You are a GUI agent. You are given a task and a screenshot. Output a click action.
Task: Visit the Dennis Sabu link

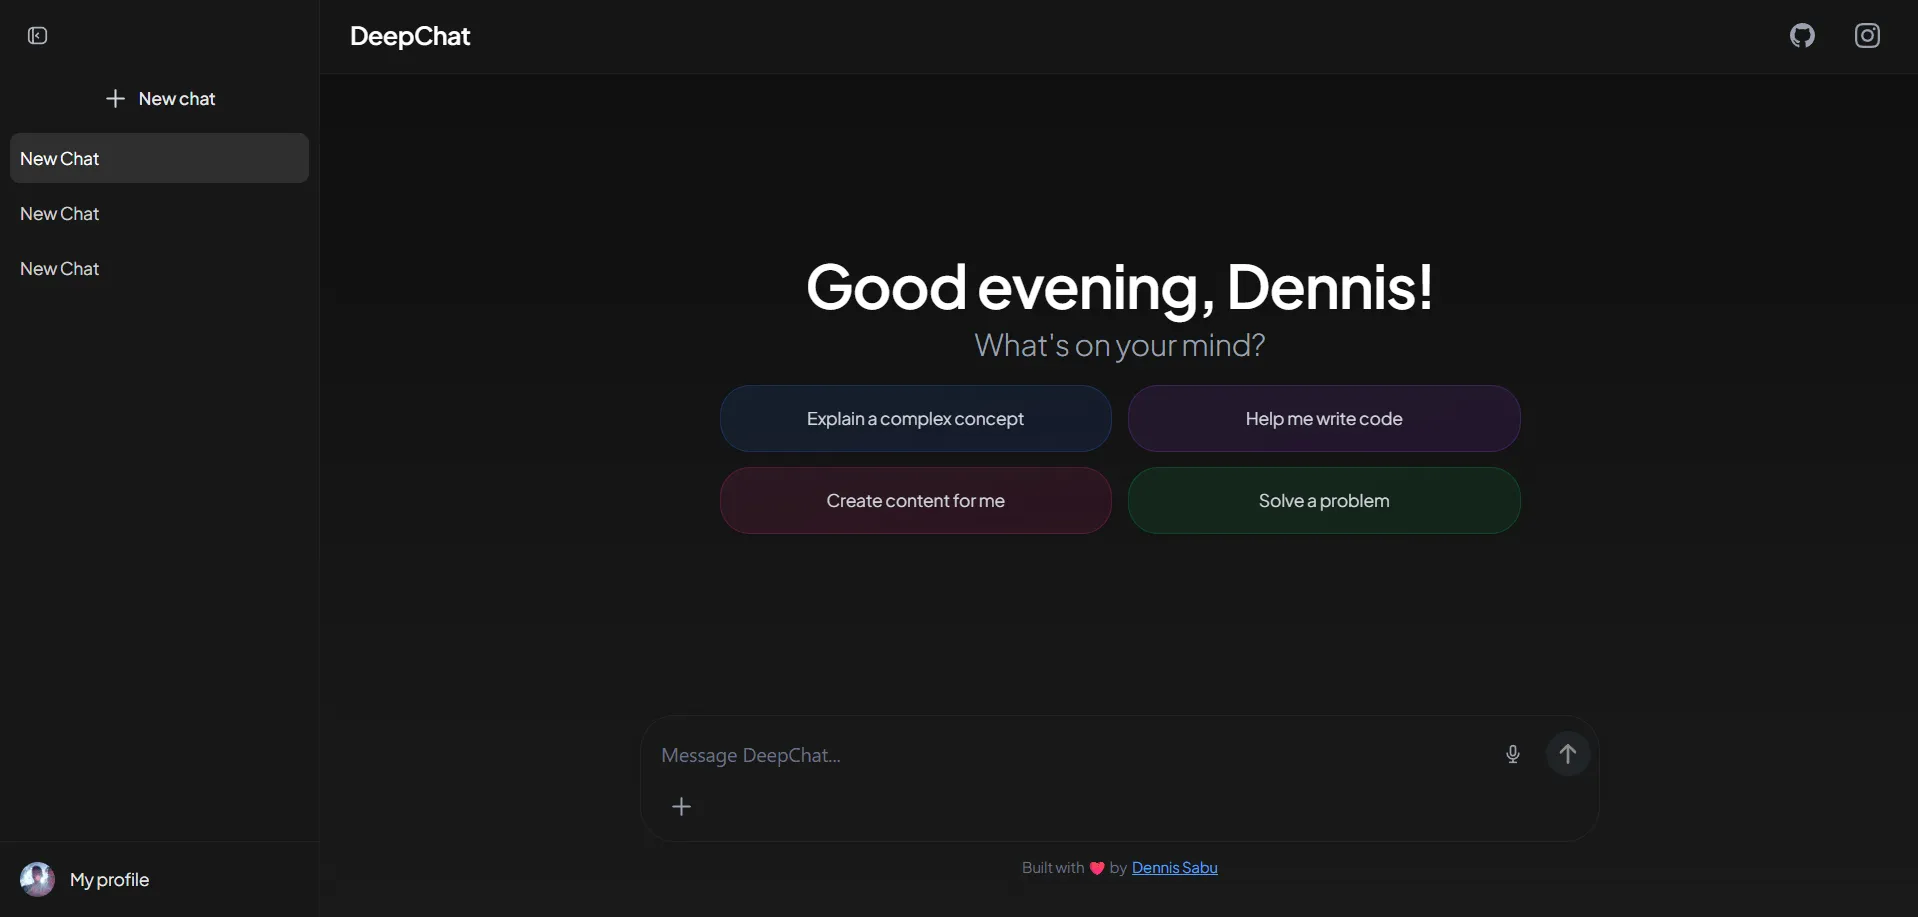(1175, 868)
